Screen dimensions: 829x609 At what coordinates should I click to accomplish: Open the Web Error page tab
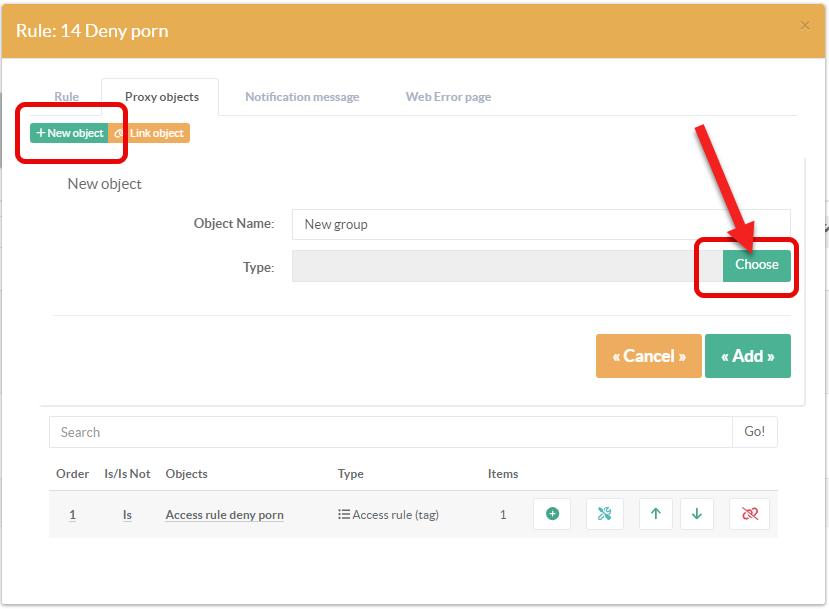click(448, 97)
